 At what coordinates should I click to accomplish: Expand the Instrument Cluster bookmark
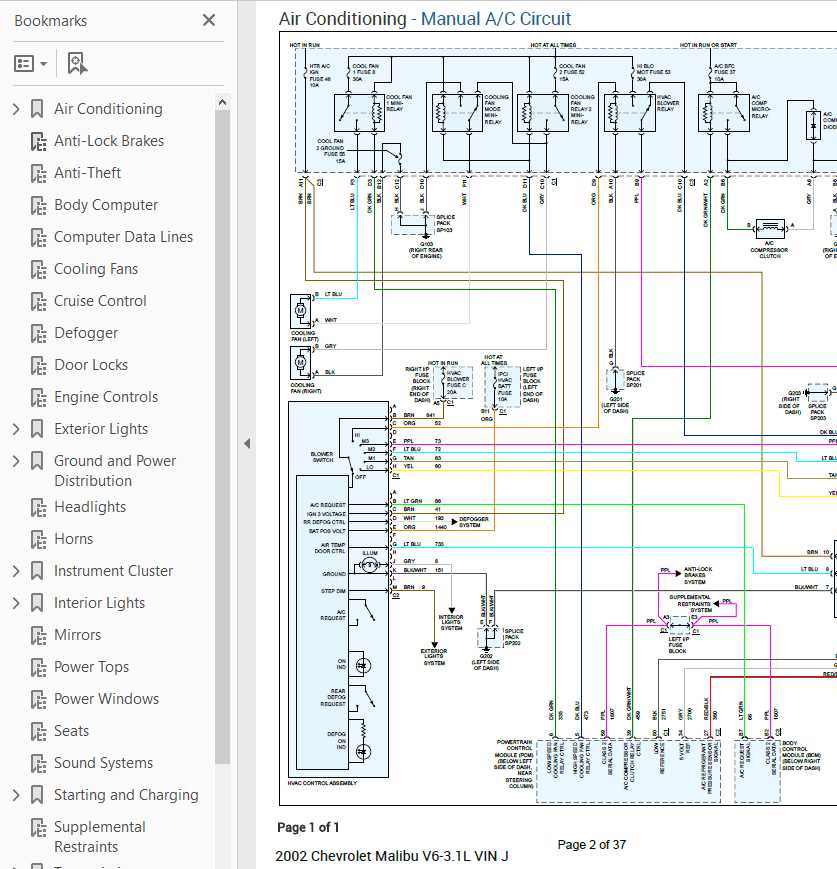(x=16, y=571)
